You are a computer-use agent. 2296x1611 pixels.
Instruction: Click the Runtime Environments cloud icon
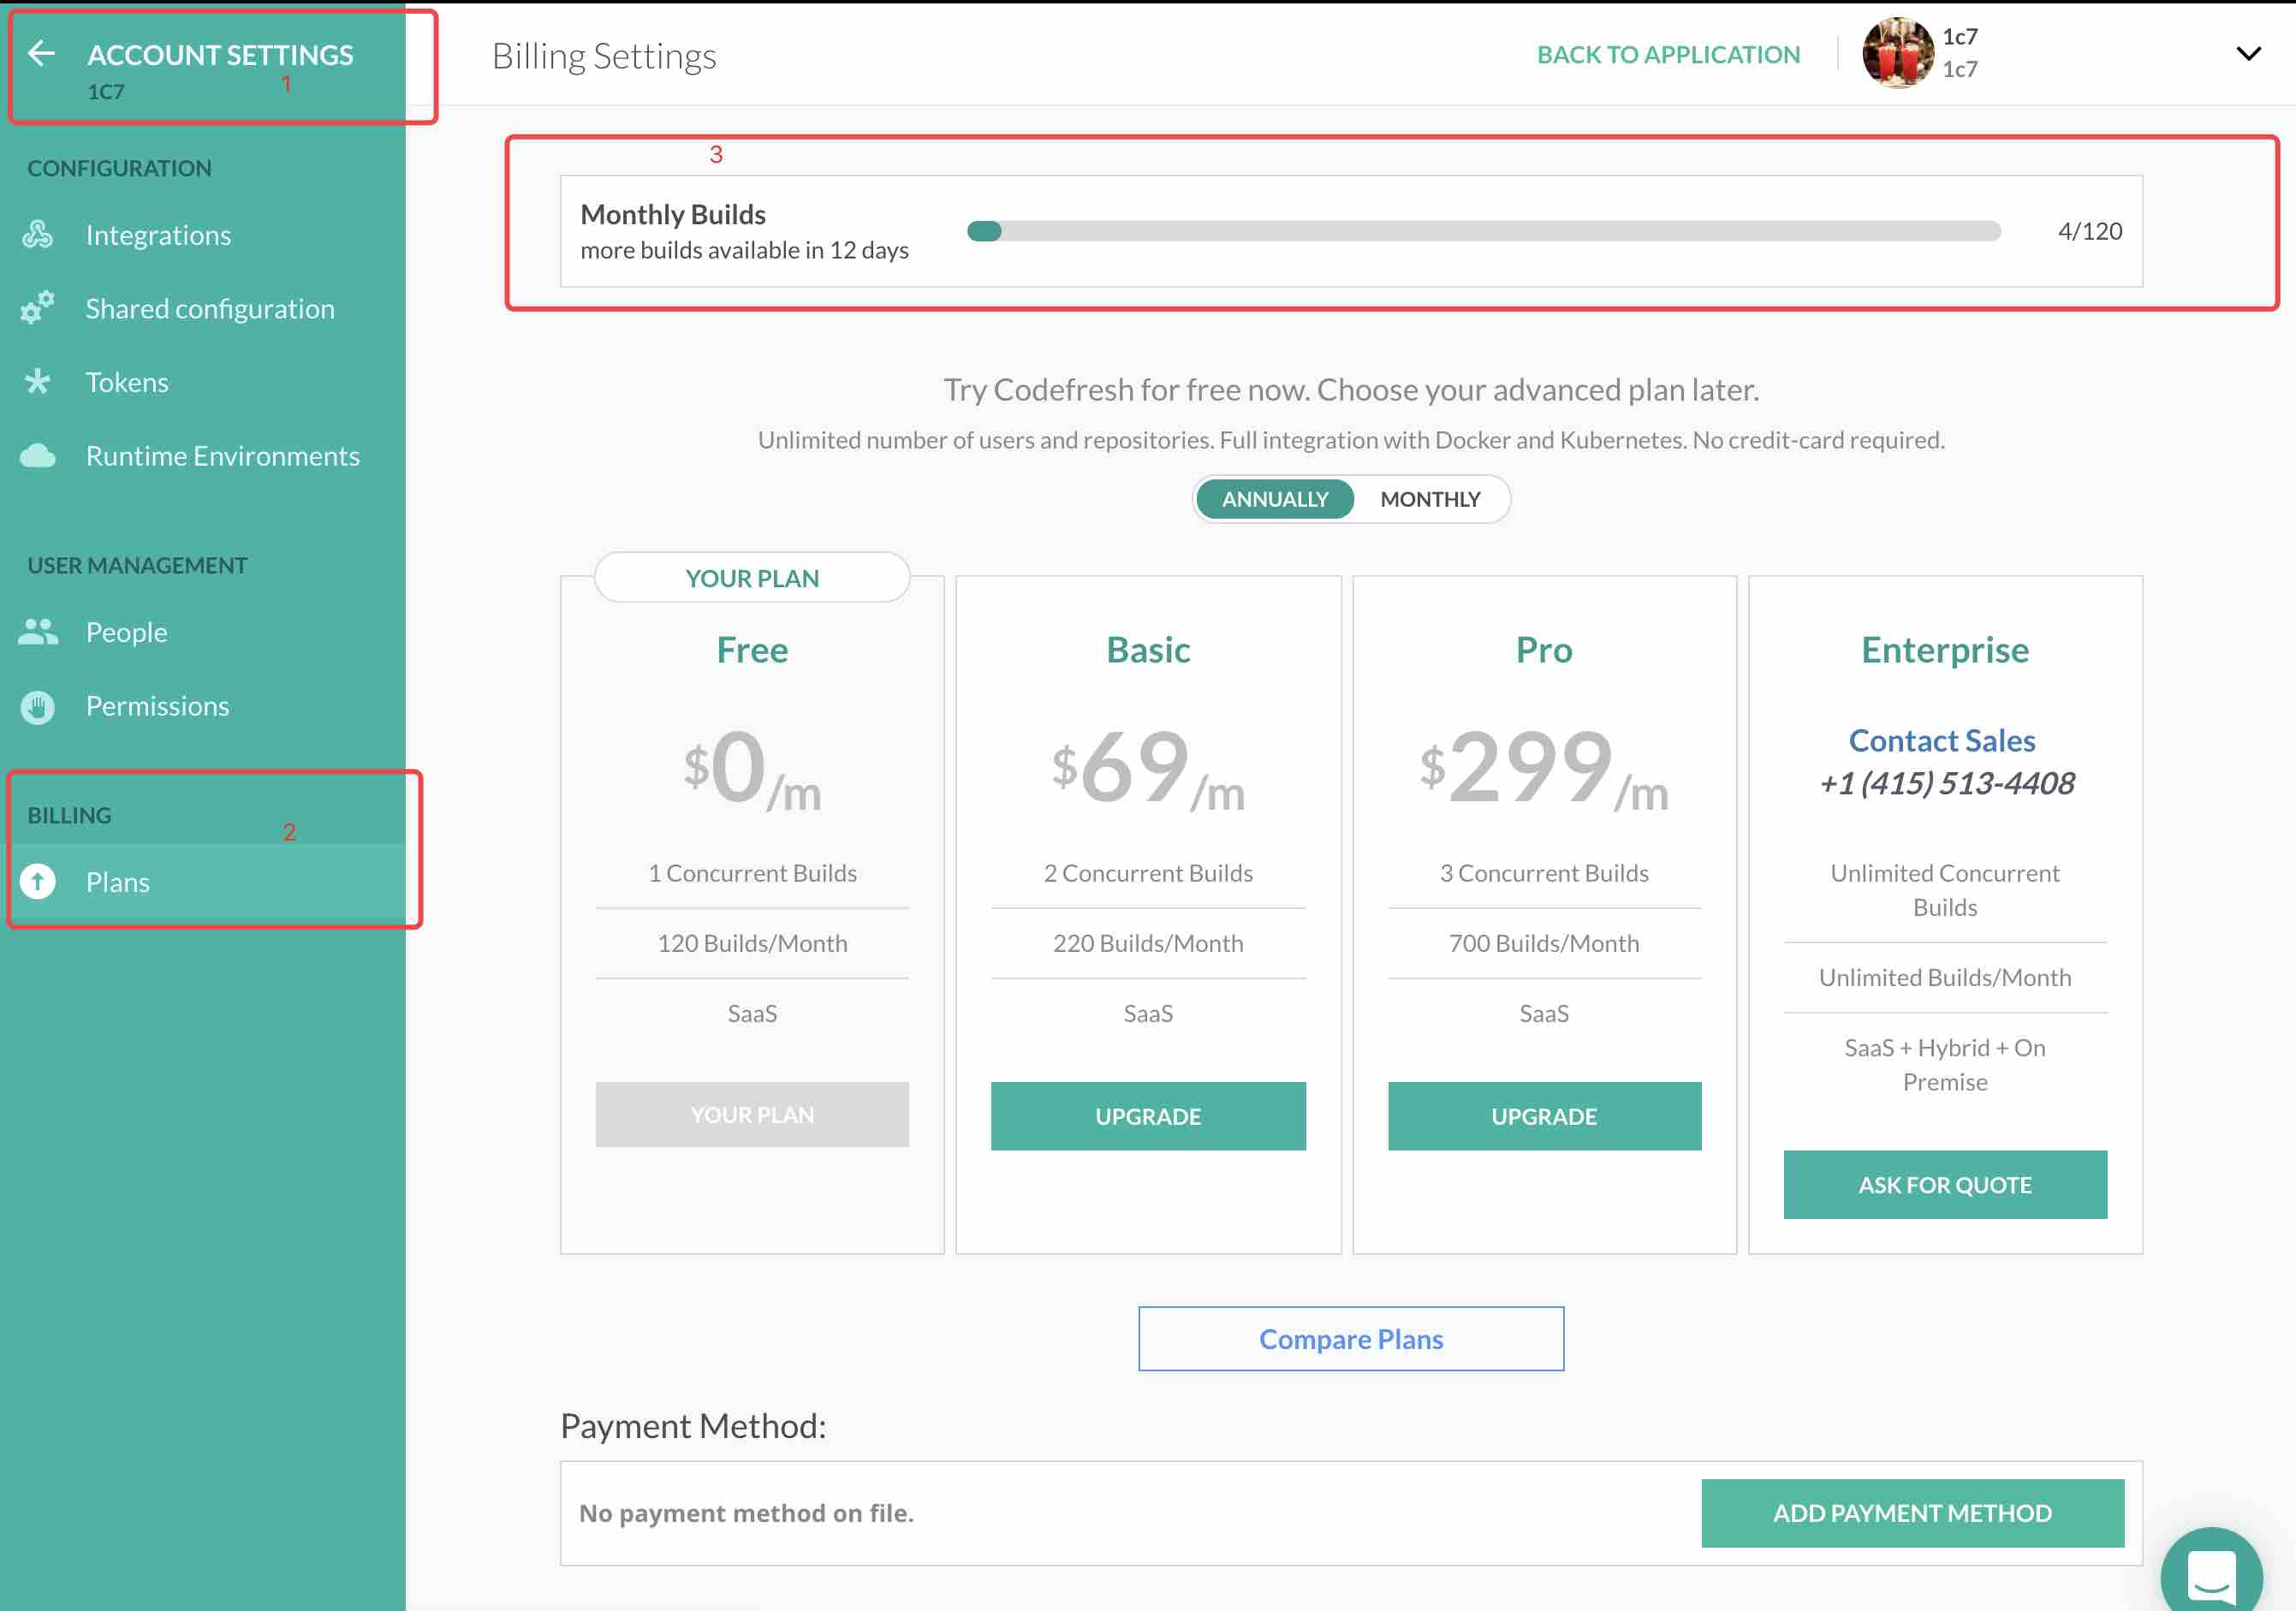click(x=38, y=456)
